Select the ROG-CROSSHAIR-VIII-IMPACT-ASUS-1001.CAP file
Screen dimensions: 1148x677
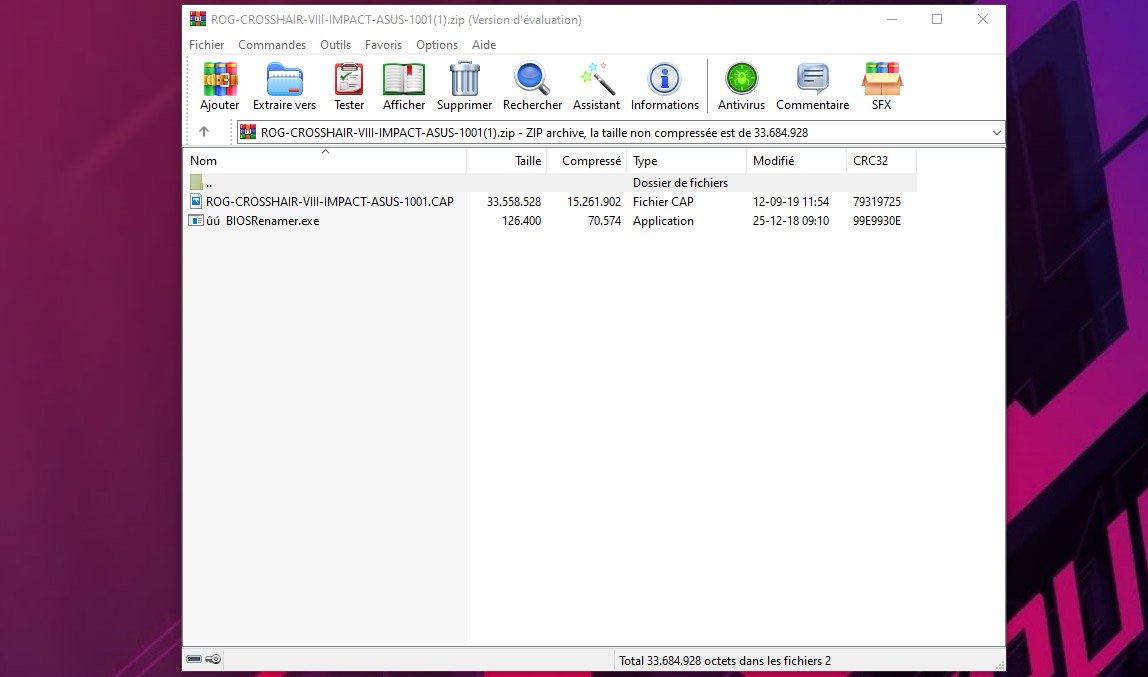coord(329,202)
